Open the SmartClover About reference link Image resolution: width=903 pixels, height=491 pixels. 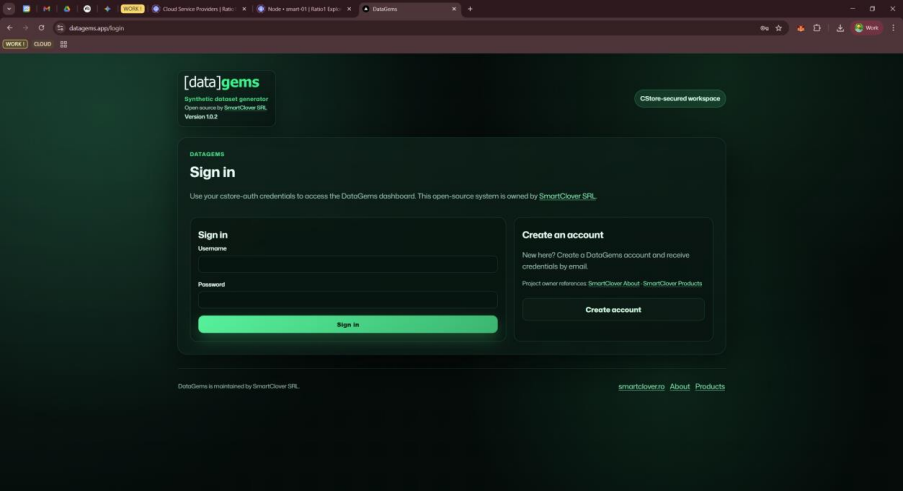[x=613, y=283]
